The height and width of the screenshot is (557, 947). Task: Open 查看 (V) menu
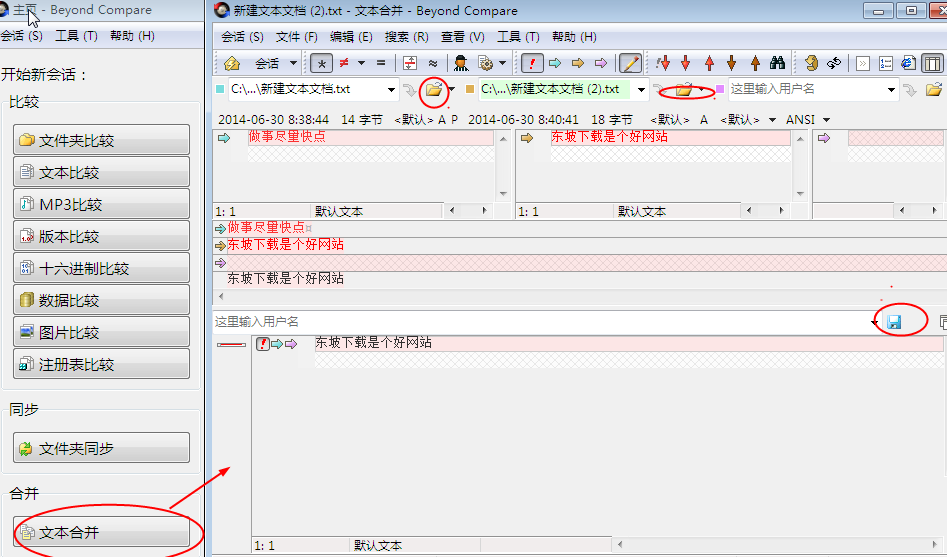point(462,37)
